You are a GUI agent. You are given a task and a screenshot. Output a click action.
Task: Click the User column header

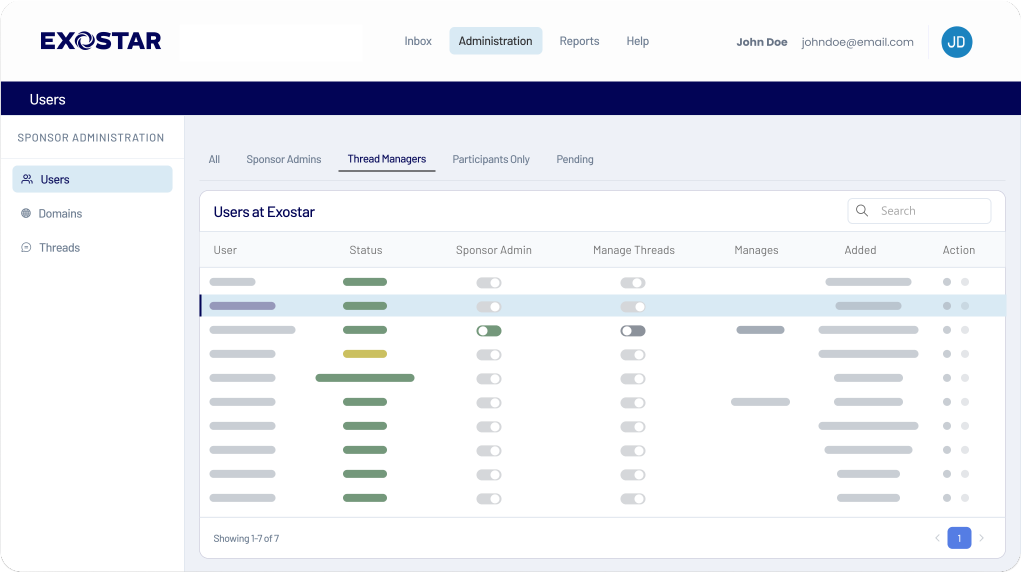pyautogui.click(x=225, y=250)
